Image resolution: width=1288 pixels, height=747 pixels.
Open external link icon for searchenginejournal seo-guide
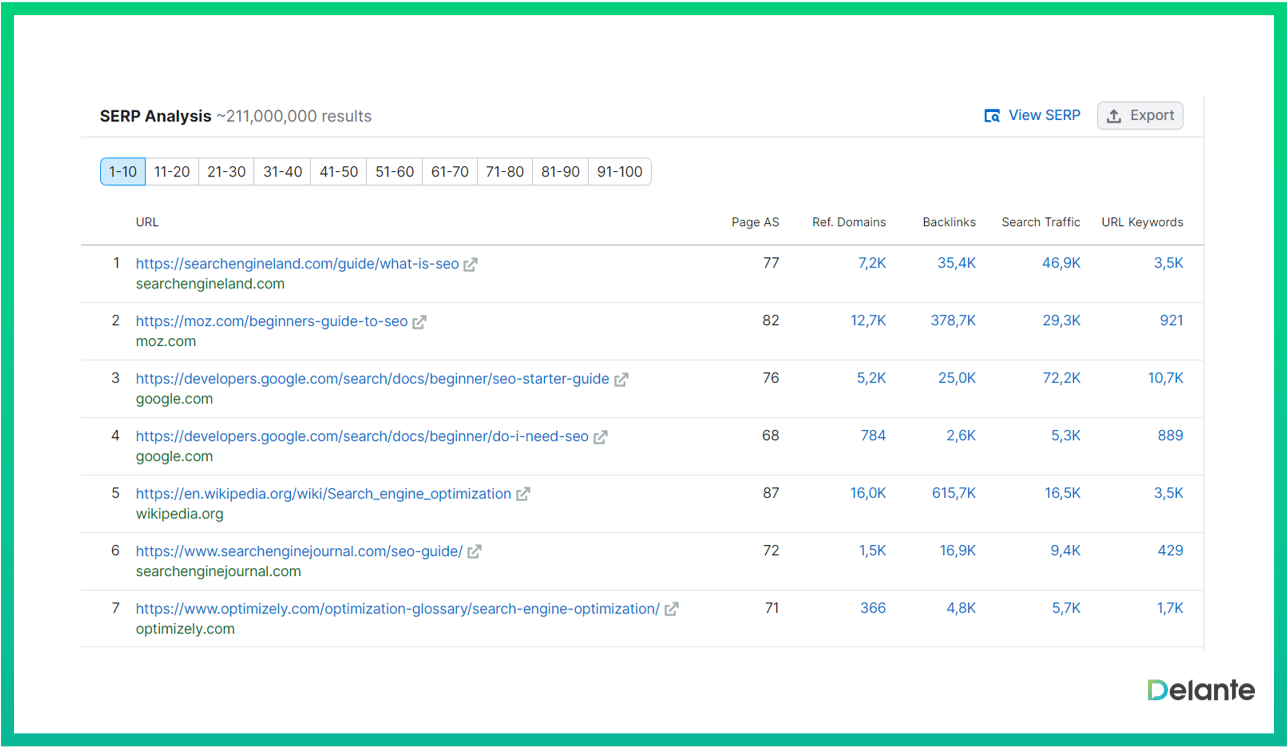click(474, 552)
